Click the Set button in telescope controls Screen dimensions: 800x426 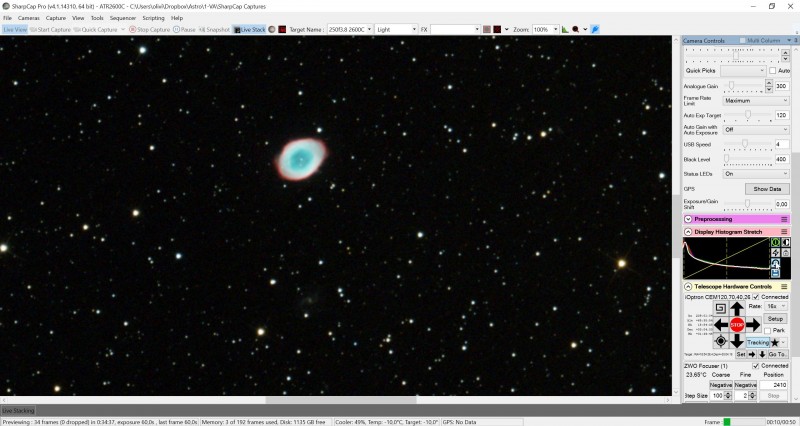click(x=741, y=354)
